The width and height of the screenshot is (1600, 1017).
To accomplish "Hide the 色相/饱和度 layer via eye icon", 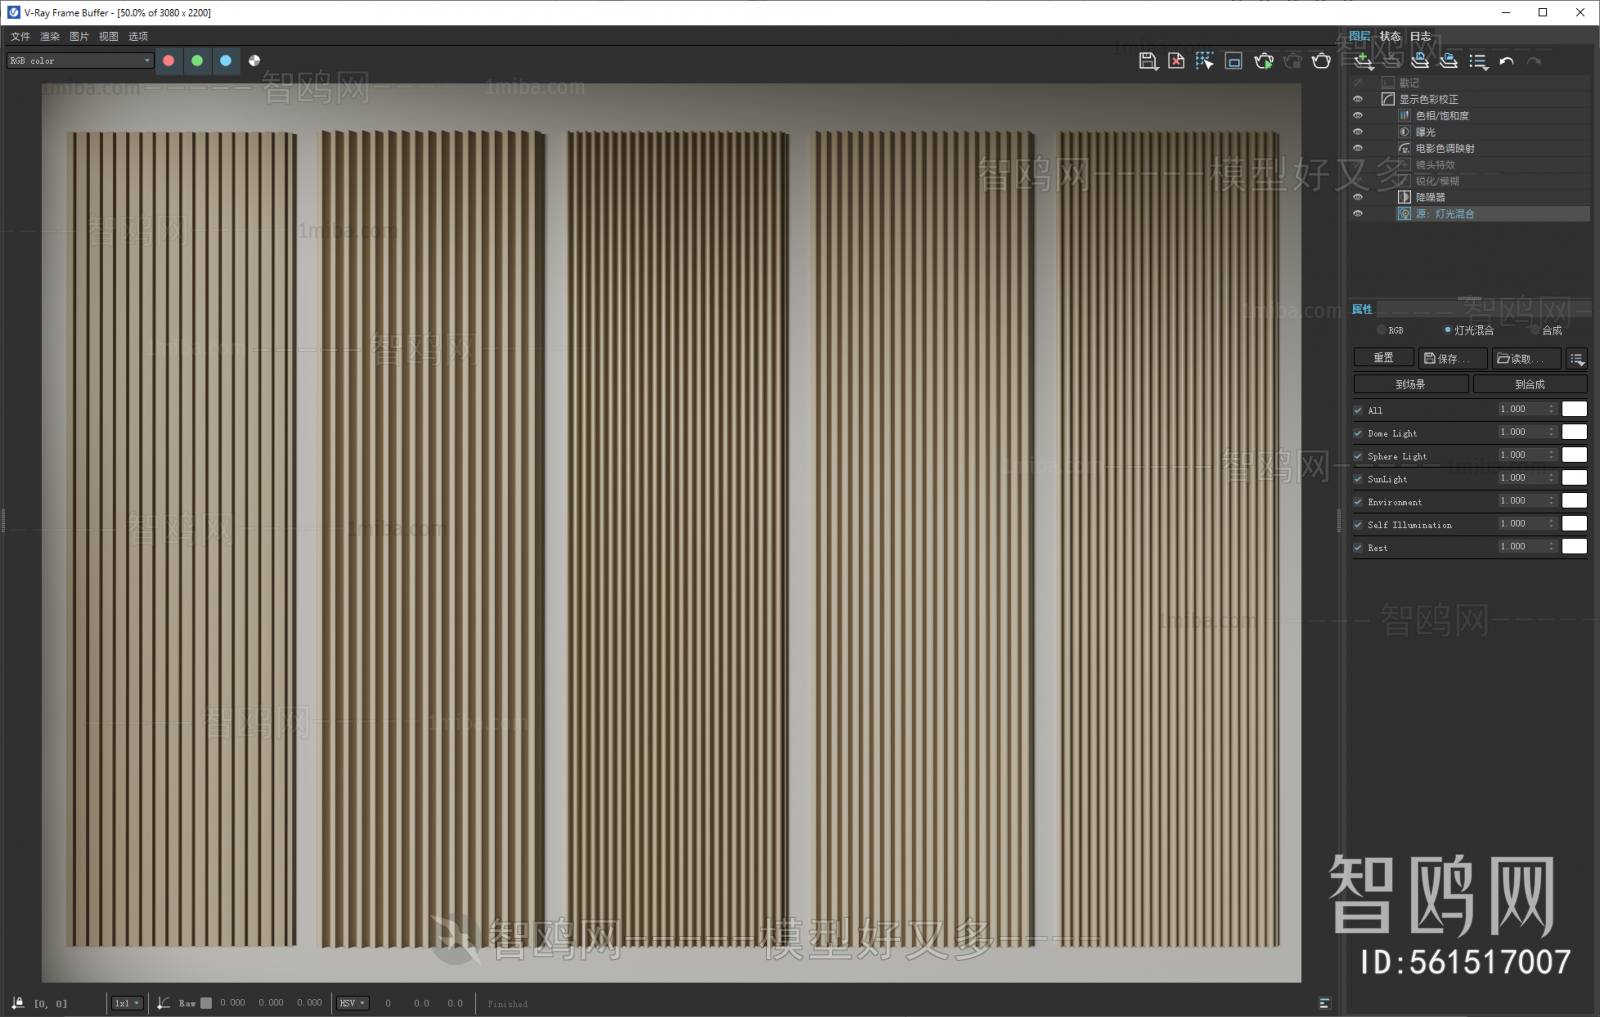I will click(1358, 116).
